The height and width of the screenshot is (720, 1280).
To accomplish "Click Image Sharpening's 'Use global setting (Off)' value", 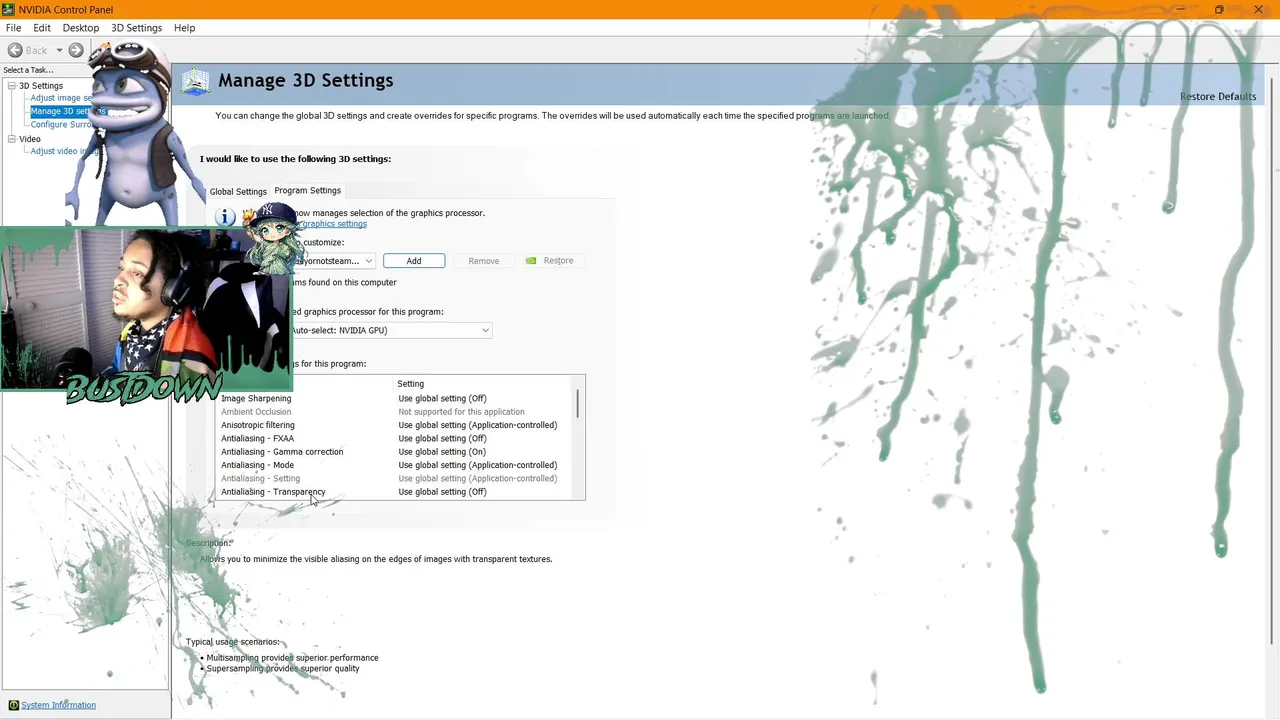I will click(442, 398).
